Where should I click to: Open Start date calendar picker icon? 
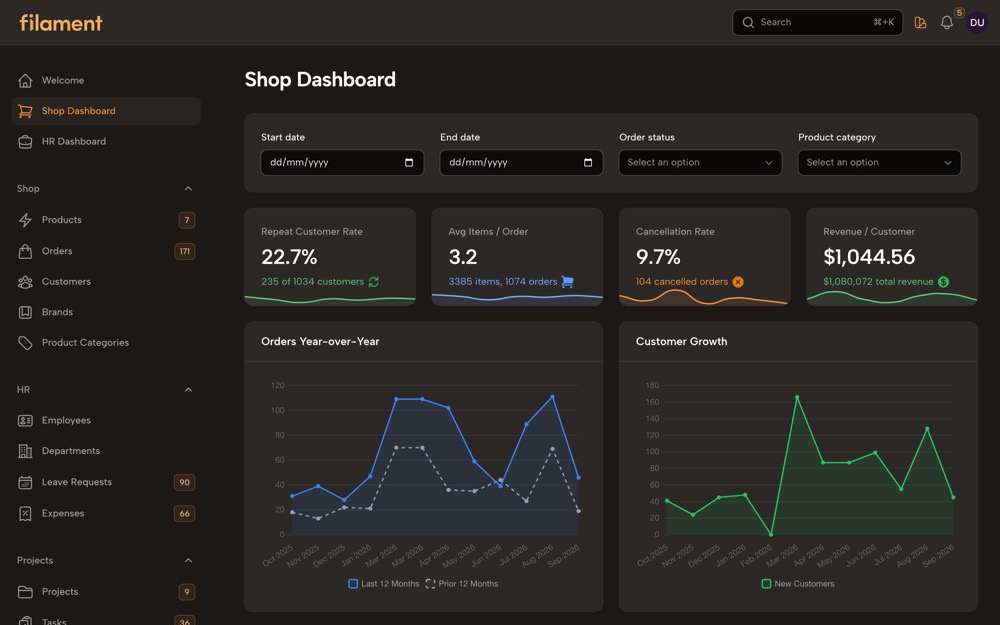(409, 163)
